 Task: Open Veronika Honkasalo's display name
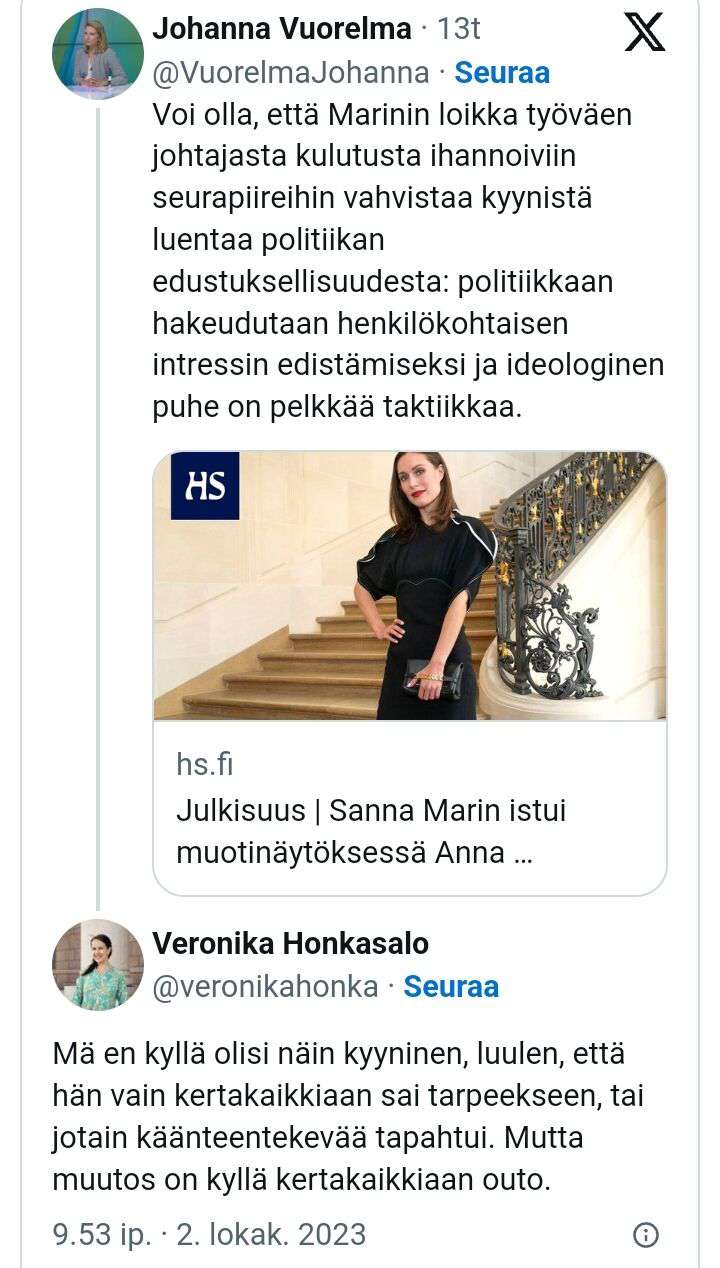(x=290, y=943)
